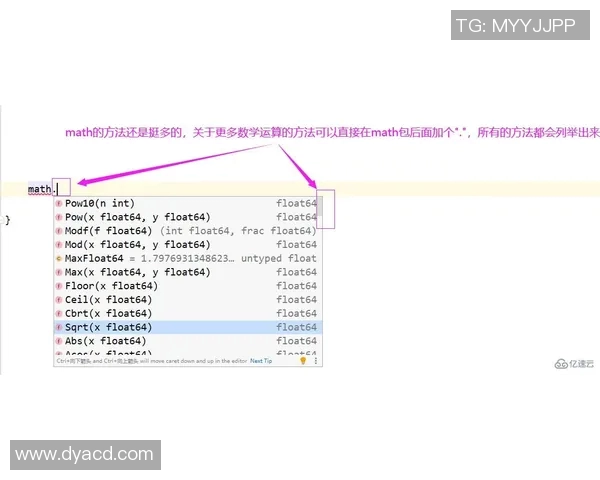The image size is (600, 480).
Task: Click the constant icon beside MaxFloat64
Action: (59, 258)
